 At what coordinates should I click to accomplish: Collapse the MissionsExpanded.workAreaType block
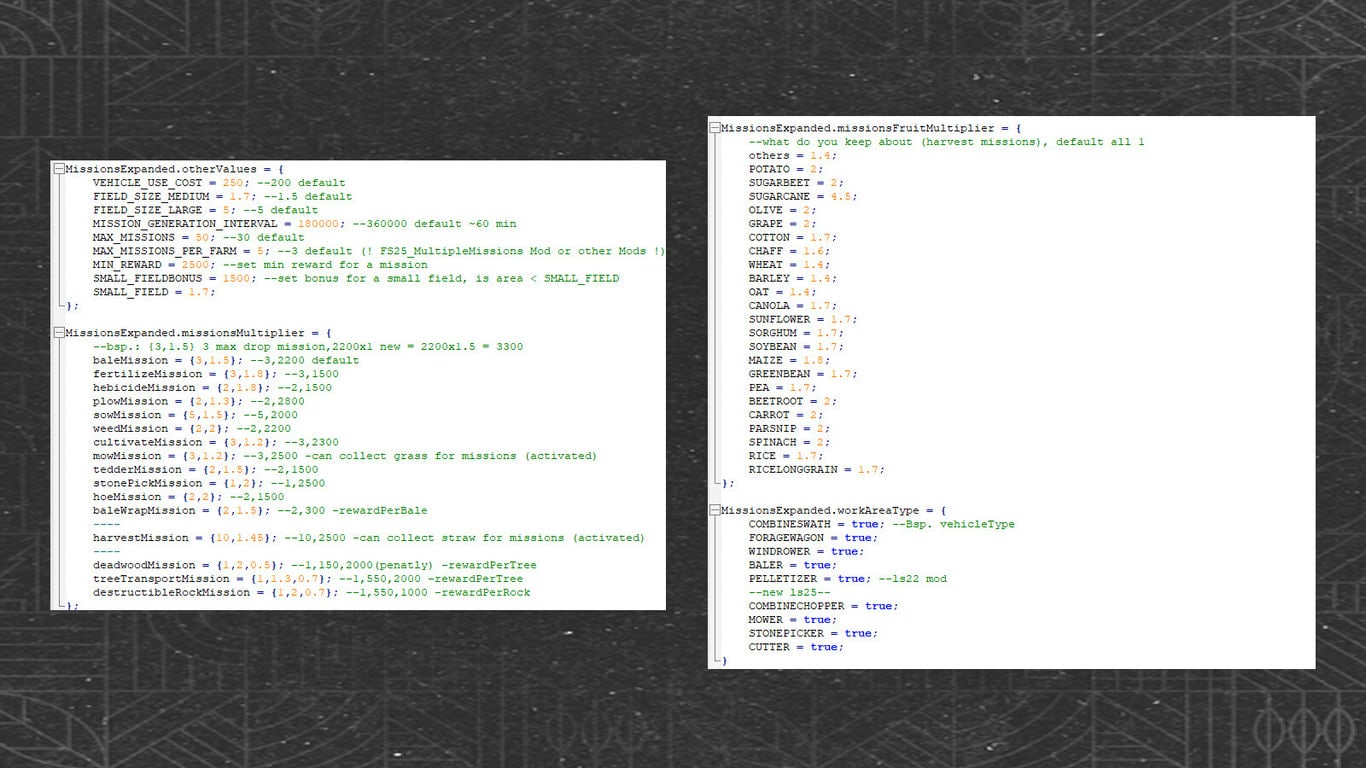coord(714,511)
